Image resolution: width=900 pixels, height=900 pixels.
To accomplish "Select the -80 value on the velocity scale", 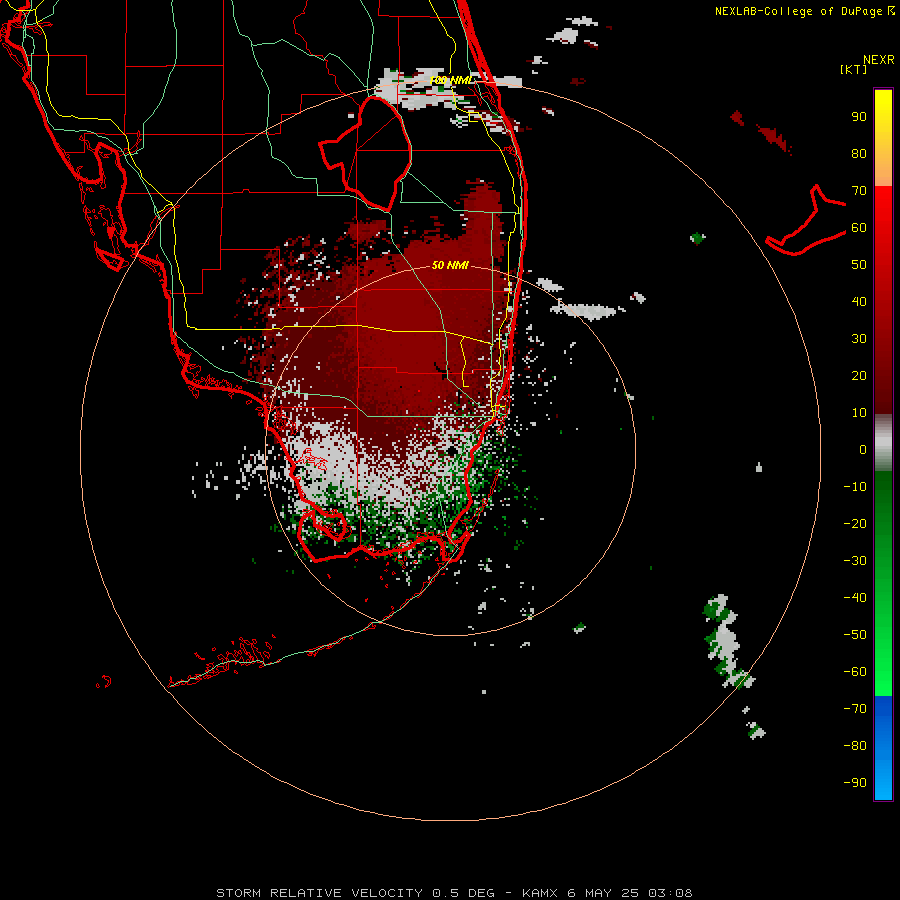I will [855, 746].
